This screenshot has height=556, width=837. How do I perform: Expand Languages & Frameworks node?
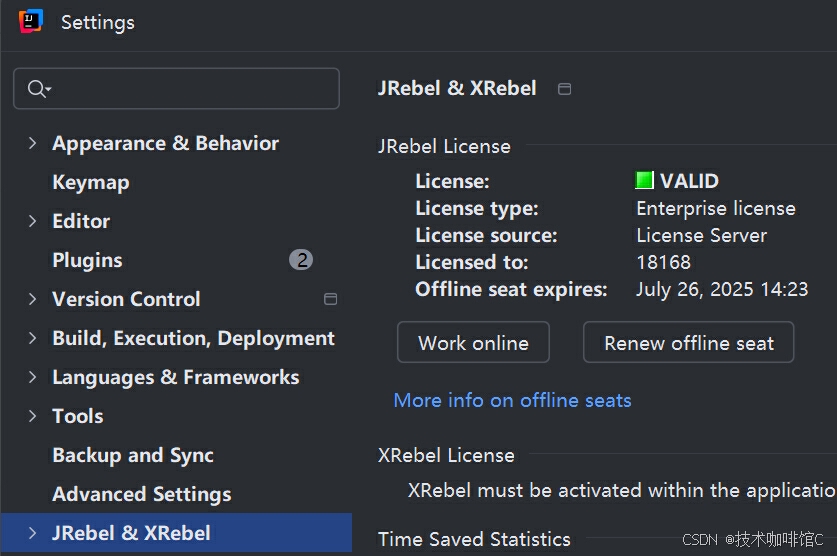[x=33, y=377]
